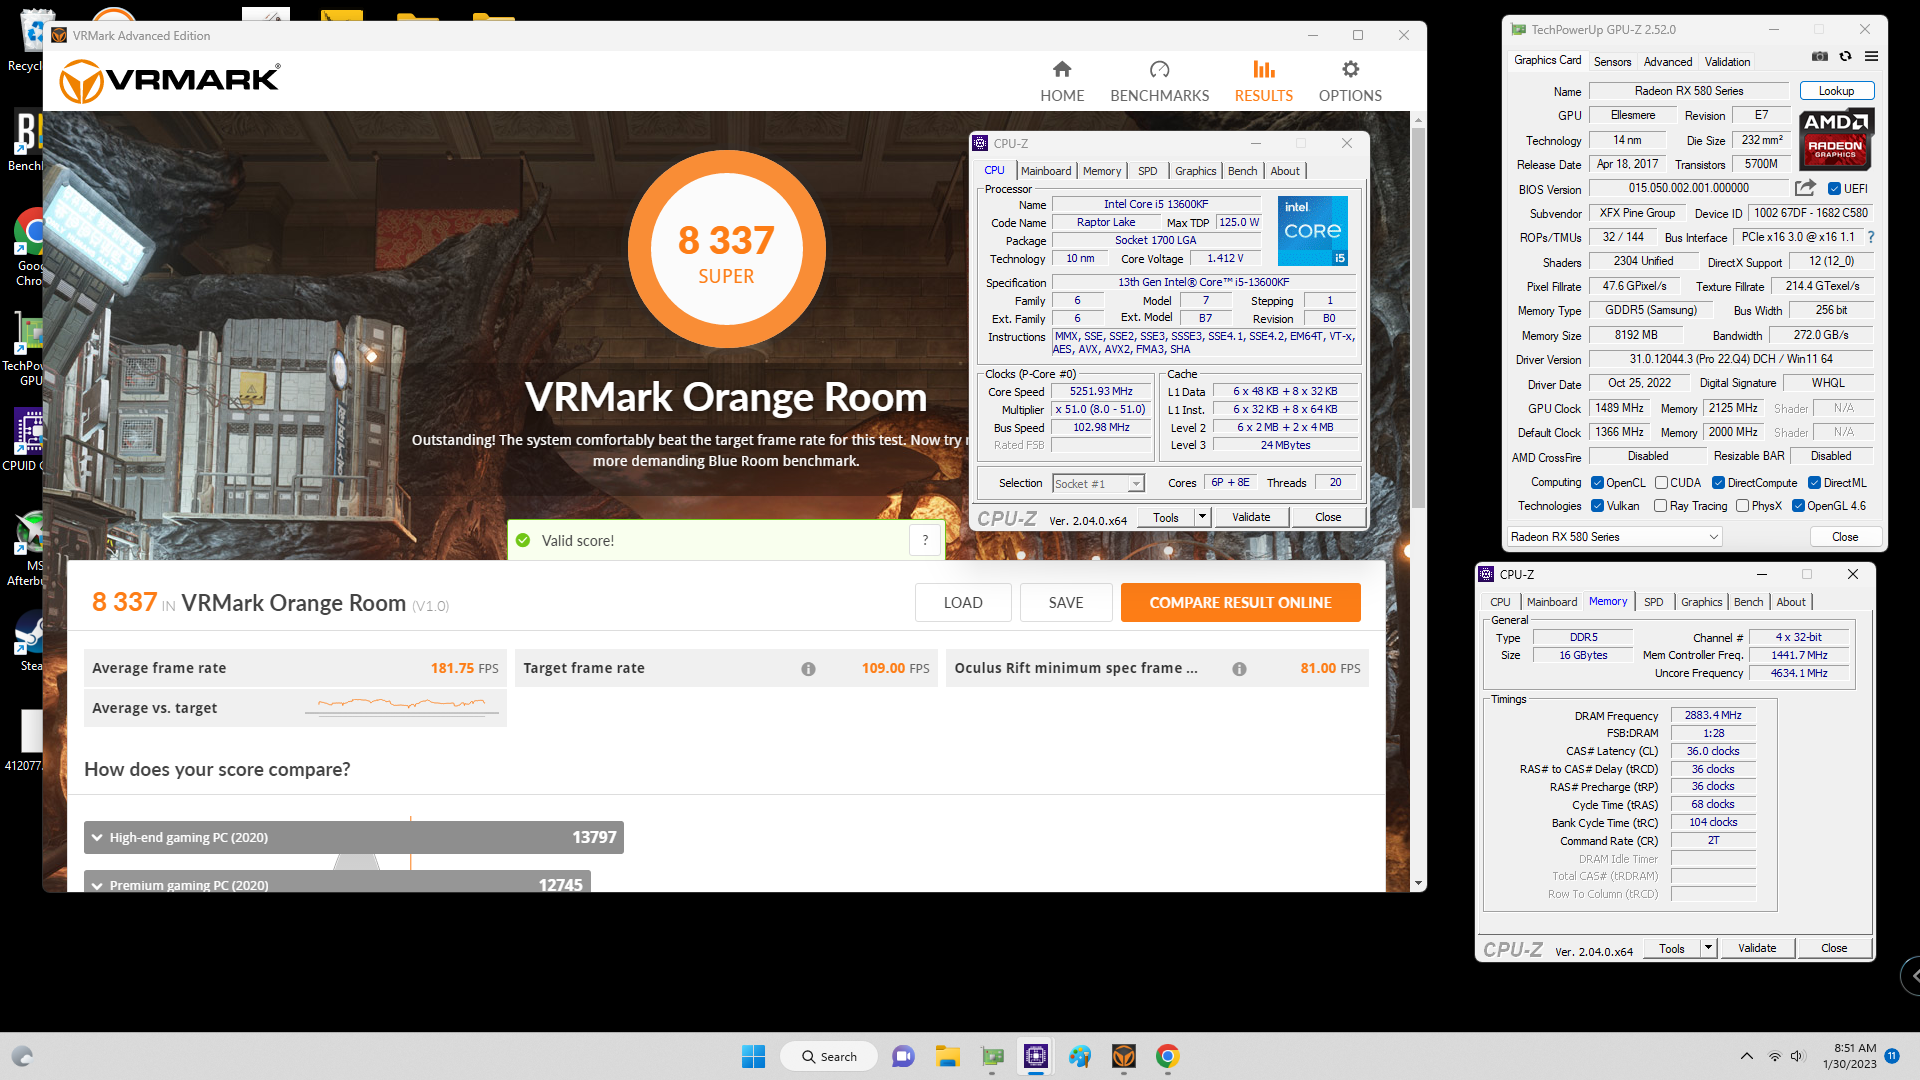Click Validate button in CPU-Z CPU window
Image resolution: width=1920 pixels, height=1080 pixels.
[x=1251, y=517]
